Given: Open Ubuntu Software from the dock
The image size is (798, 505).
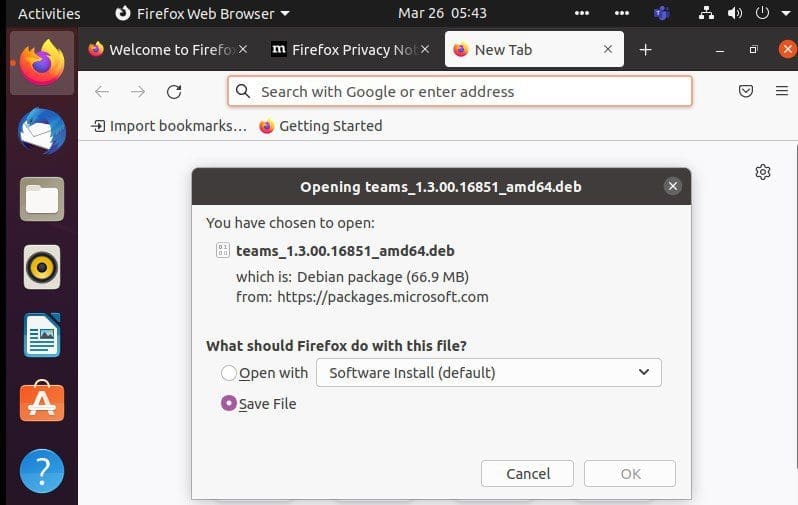Looking at the screenshot, I should (42, 402).
